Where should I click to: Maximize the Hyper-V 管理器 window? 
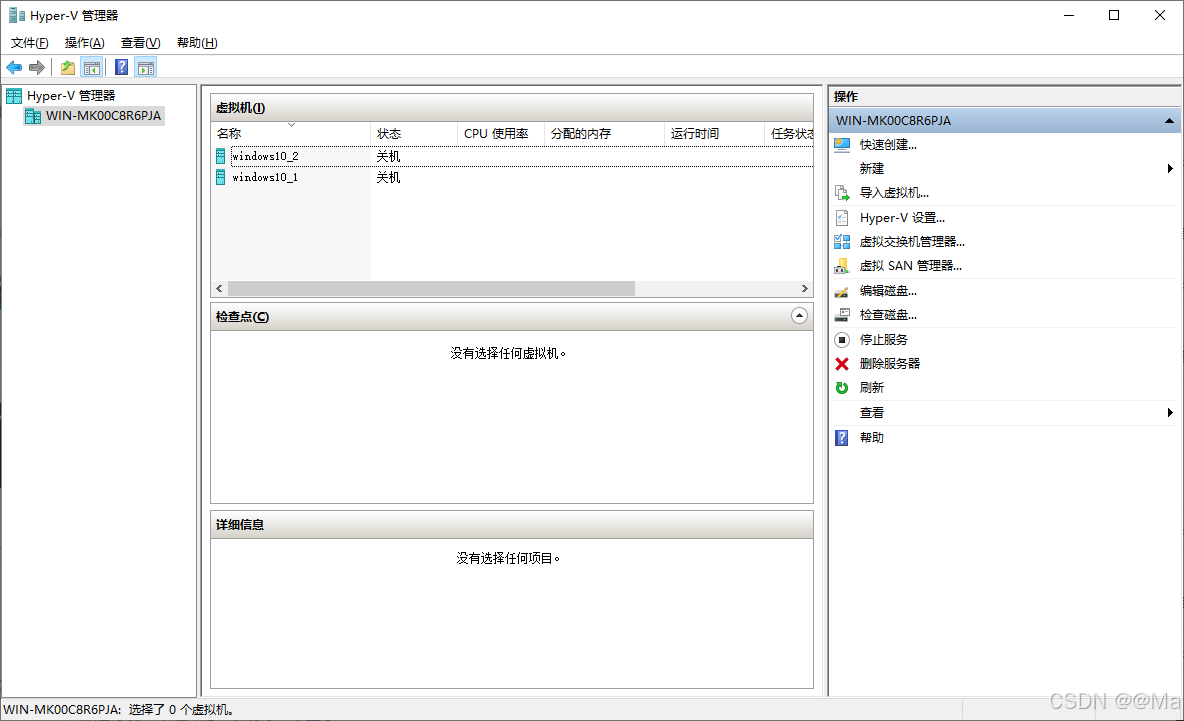pyautogui.click(x=1114, y=15)
